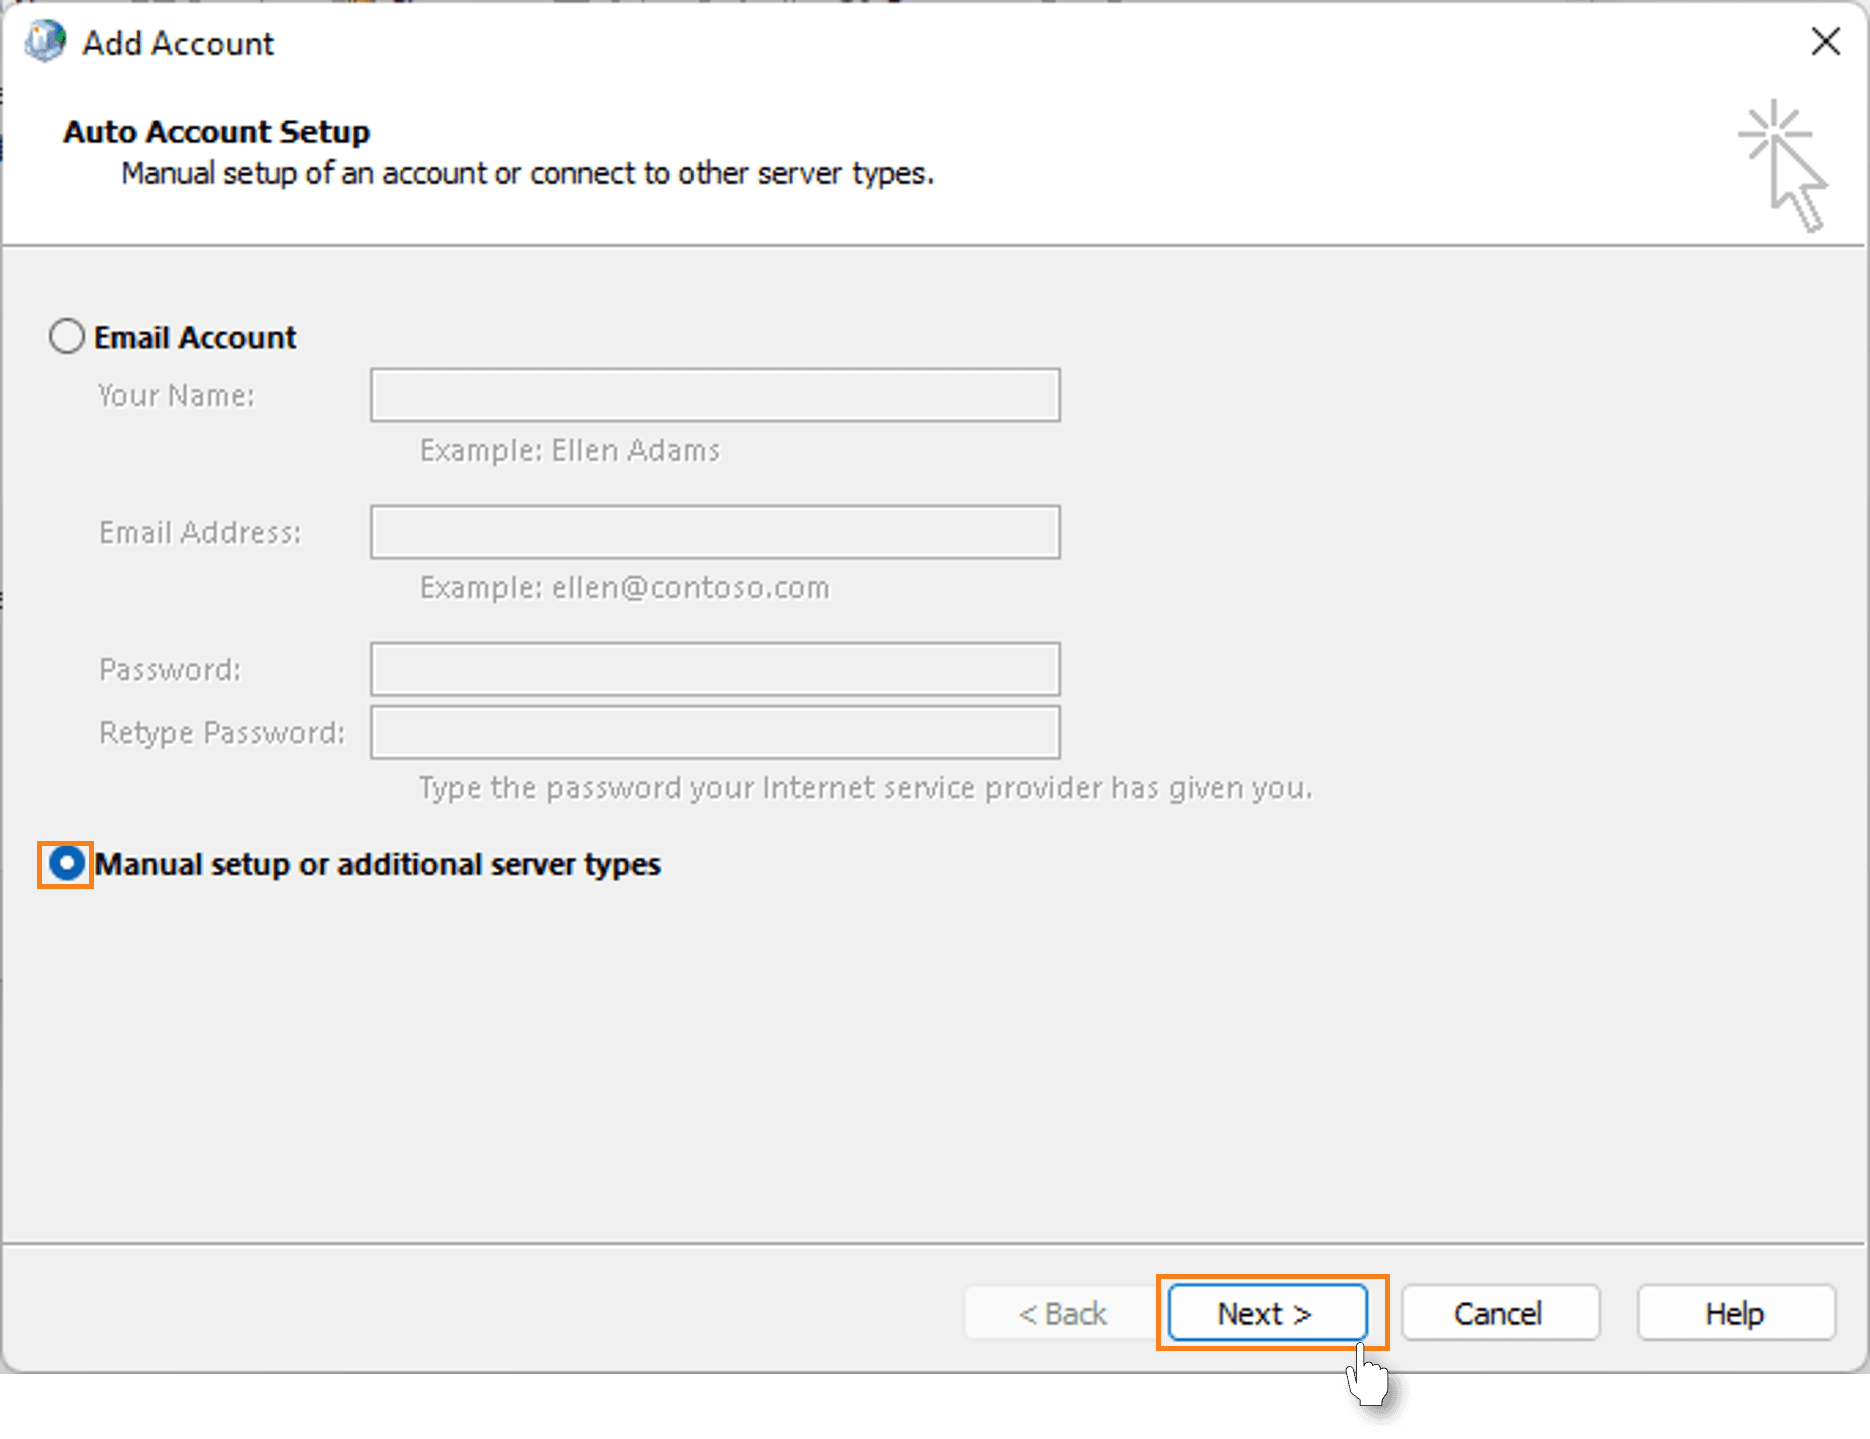Click the Email Account label

click(195, 337)
